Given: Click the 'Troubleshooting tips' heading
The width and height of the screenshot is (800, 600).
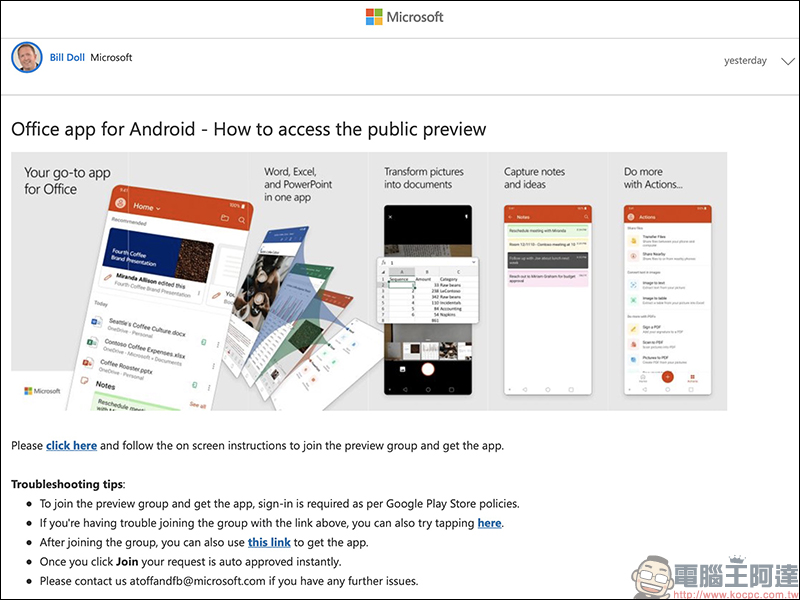Looking at the screenshot, I should [x=67, y=484].
